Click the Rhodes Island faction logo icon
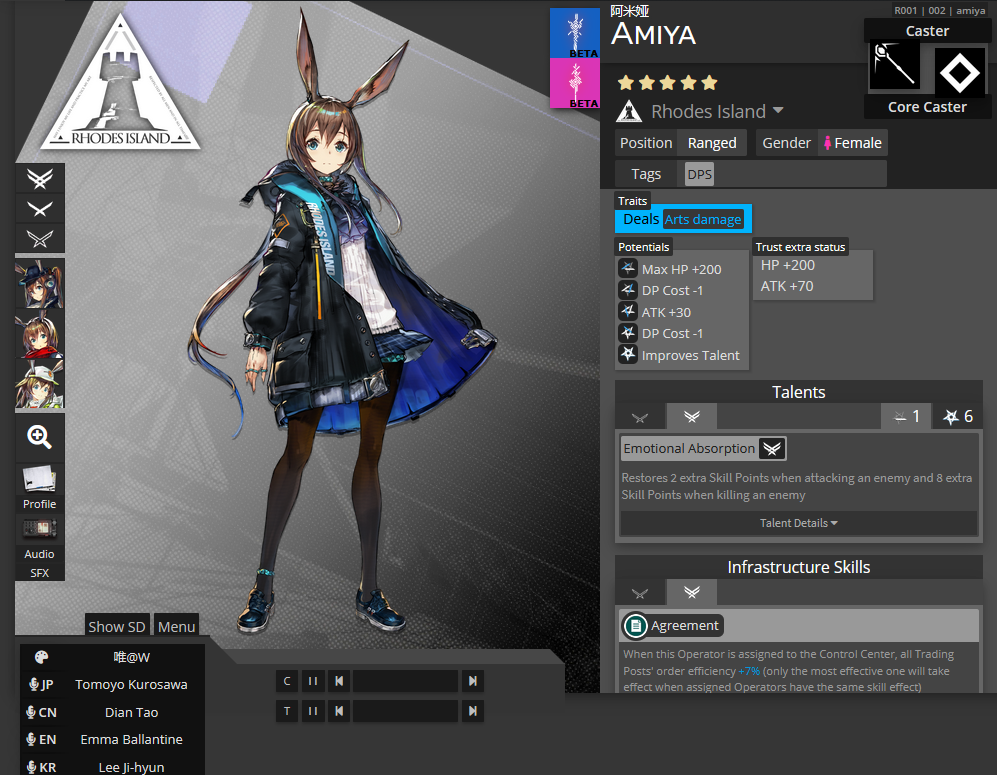Screen dimensions: 997x775 (x=629, y=111)
